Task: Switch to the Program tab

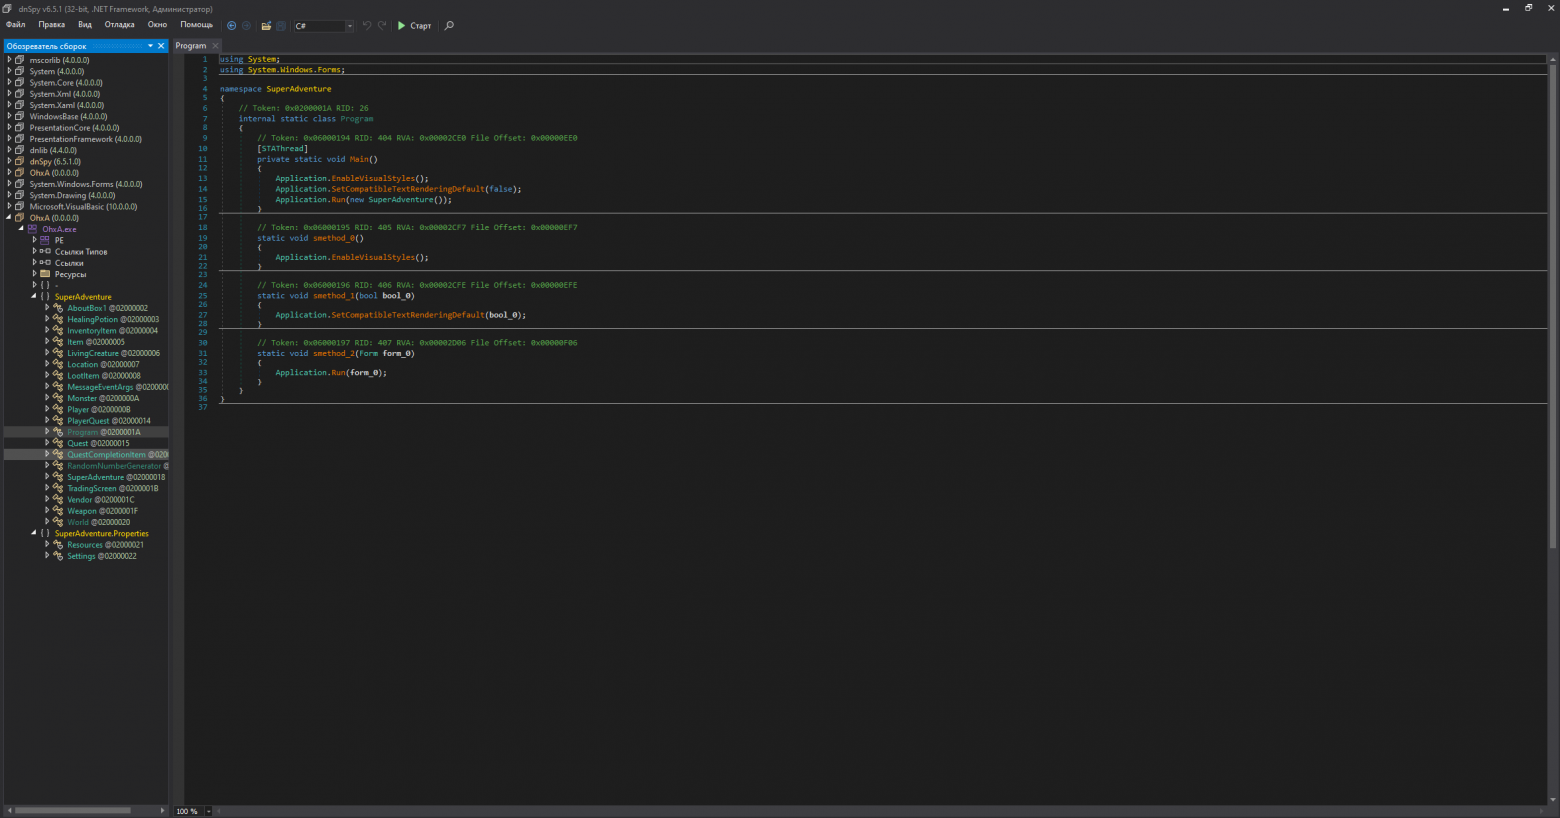Action: tap(191, 46)
